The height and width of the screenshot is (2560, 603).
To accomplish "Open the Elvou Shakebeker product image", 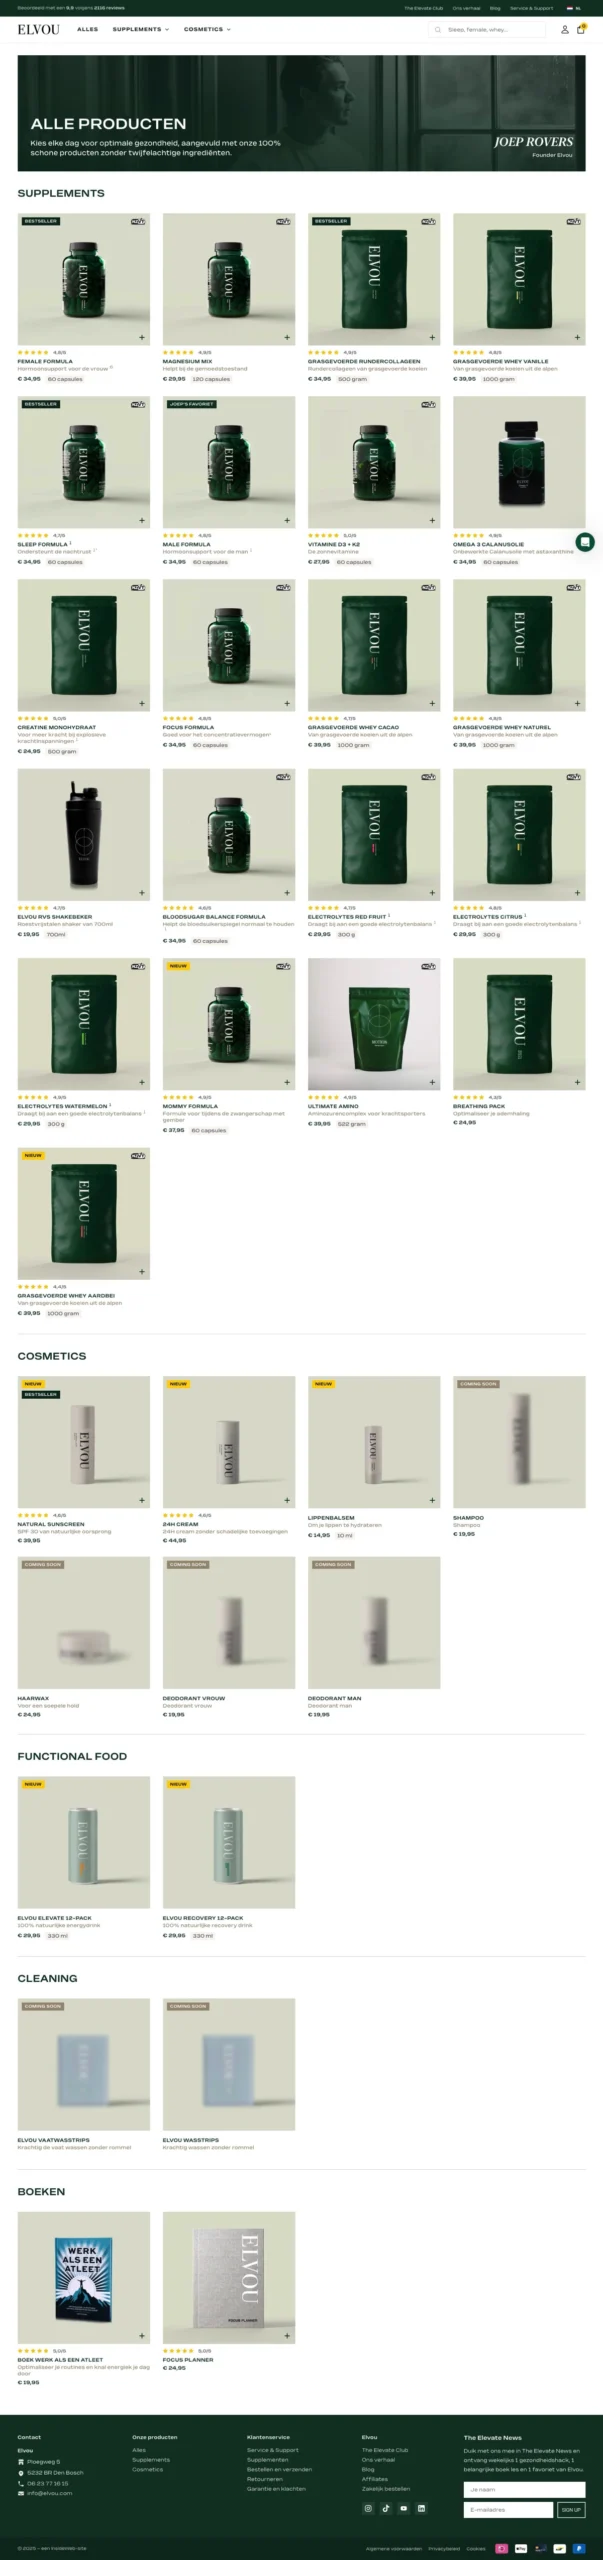I will click(x=84, y=835).
